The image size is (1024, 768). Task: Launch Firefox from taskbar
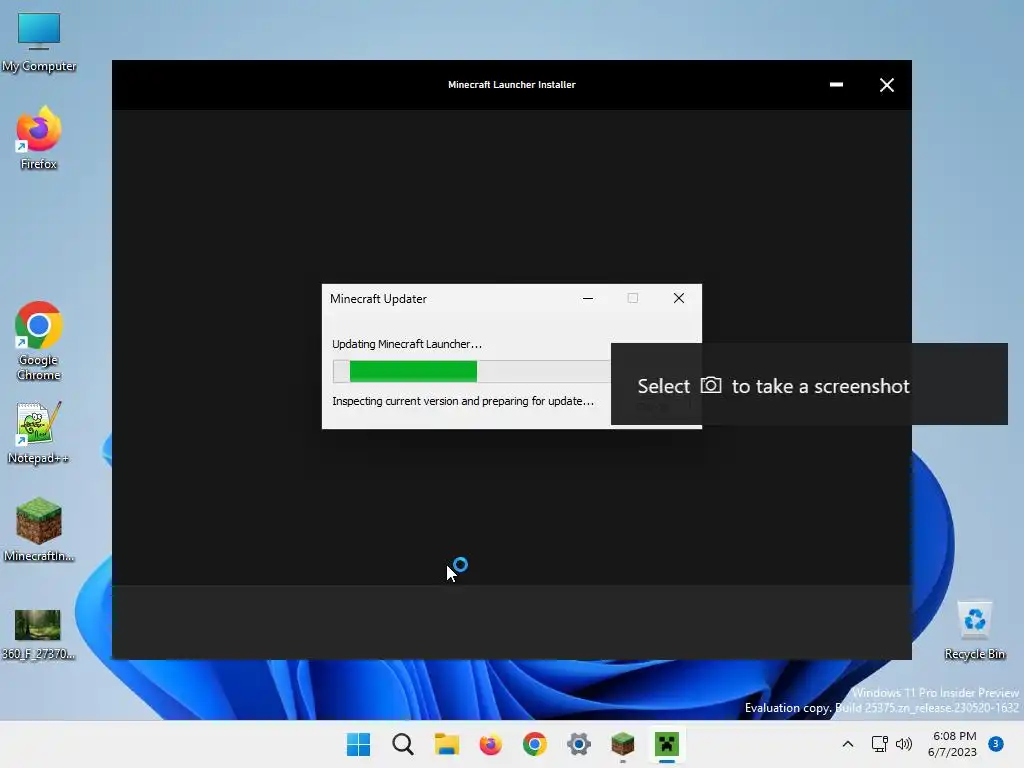pos(490,744)
